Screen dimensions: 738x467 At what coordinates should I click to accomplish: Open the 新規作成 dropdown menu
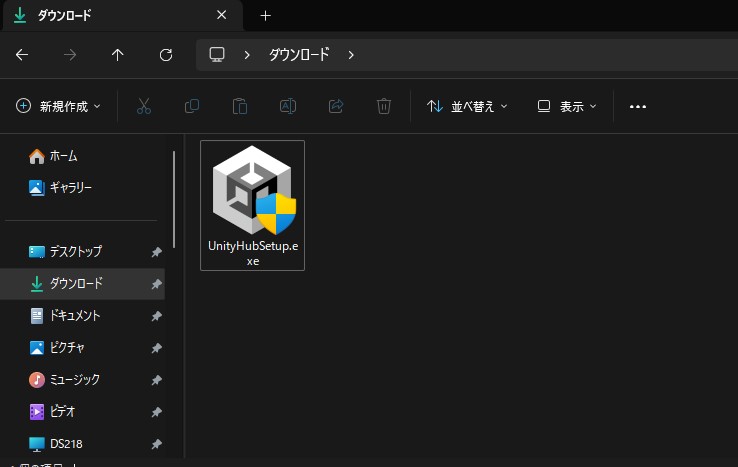click(x=59, y=106)
